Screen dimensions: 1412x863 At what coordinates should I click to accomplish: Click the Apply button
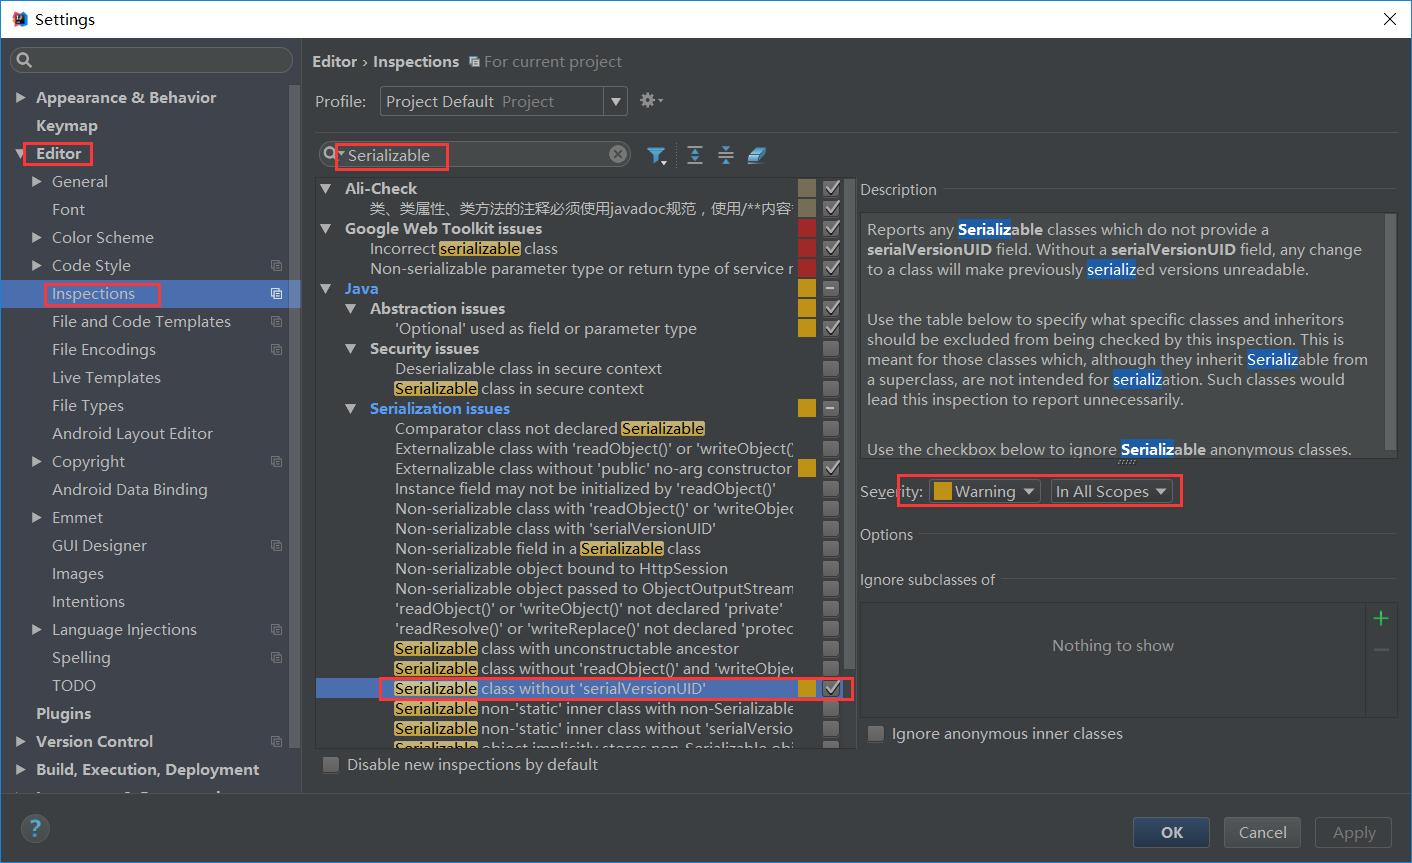(x=1354, y=832)
